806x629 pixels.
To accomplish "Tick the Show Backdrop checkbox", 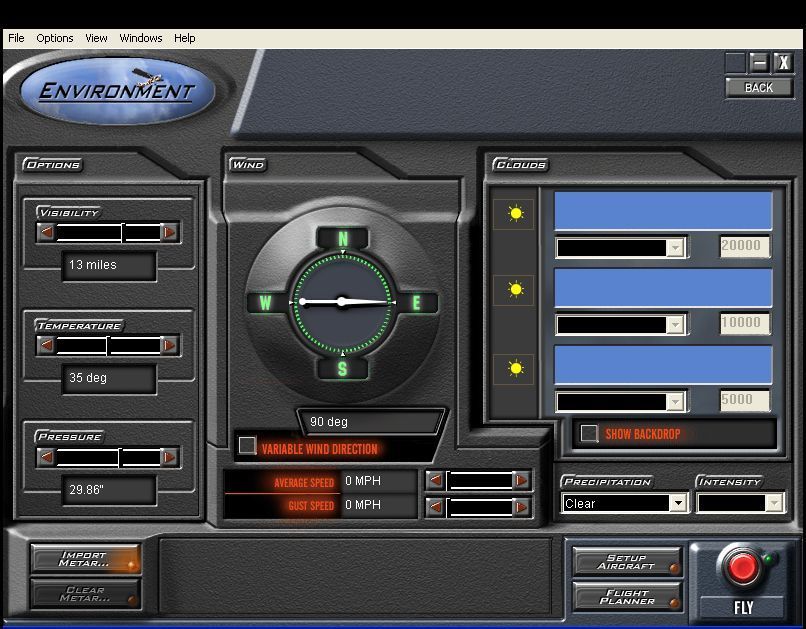I will pyautogui.click(x=589, y=433).
